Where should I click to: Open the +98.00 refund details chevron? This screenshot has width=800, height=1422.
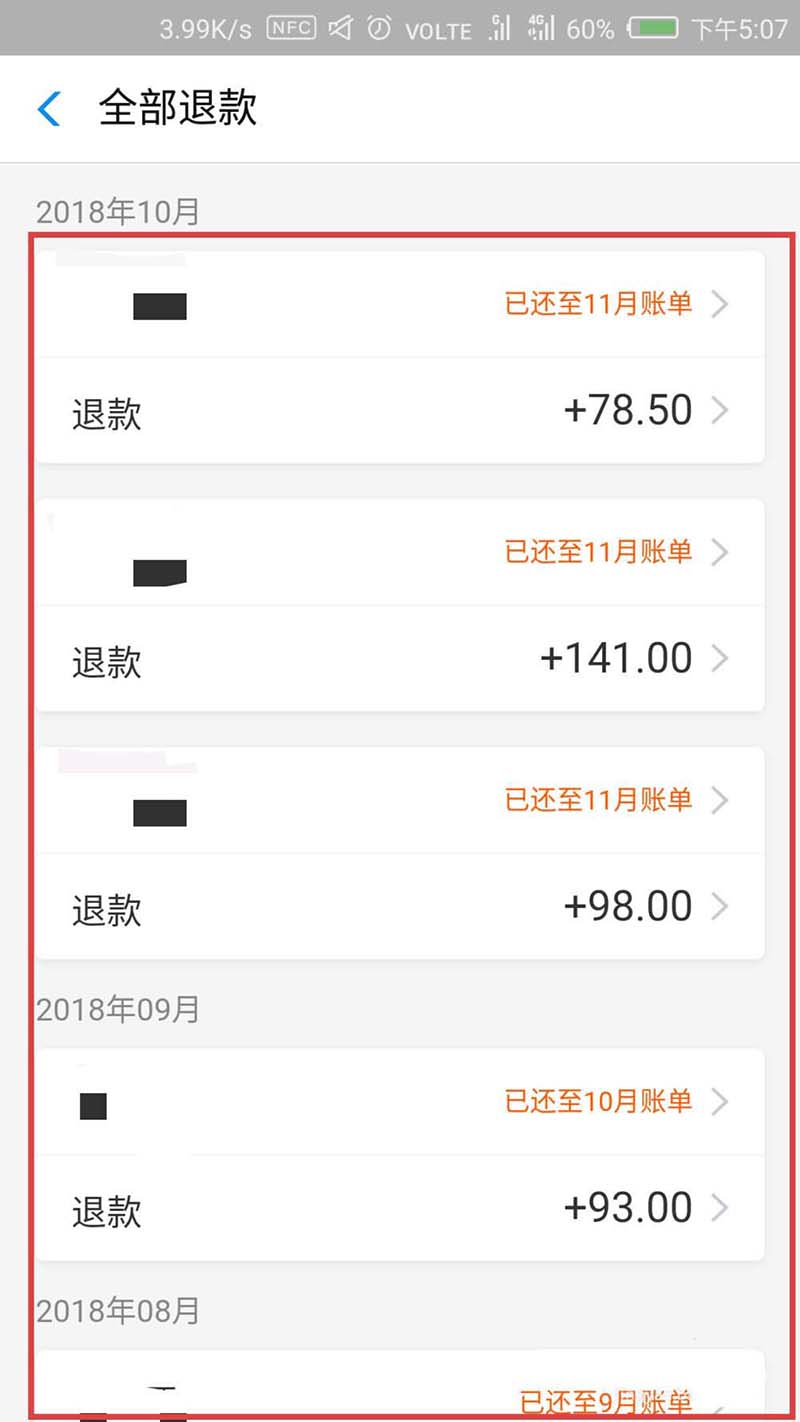tap(719, 906)
